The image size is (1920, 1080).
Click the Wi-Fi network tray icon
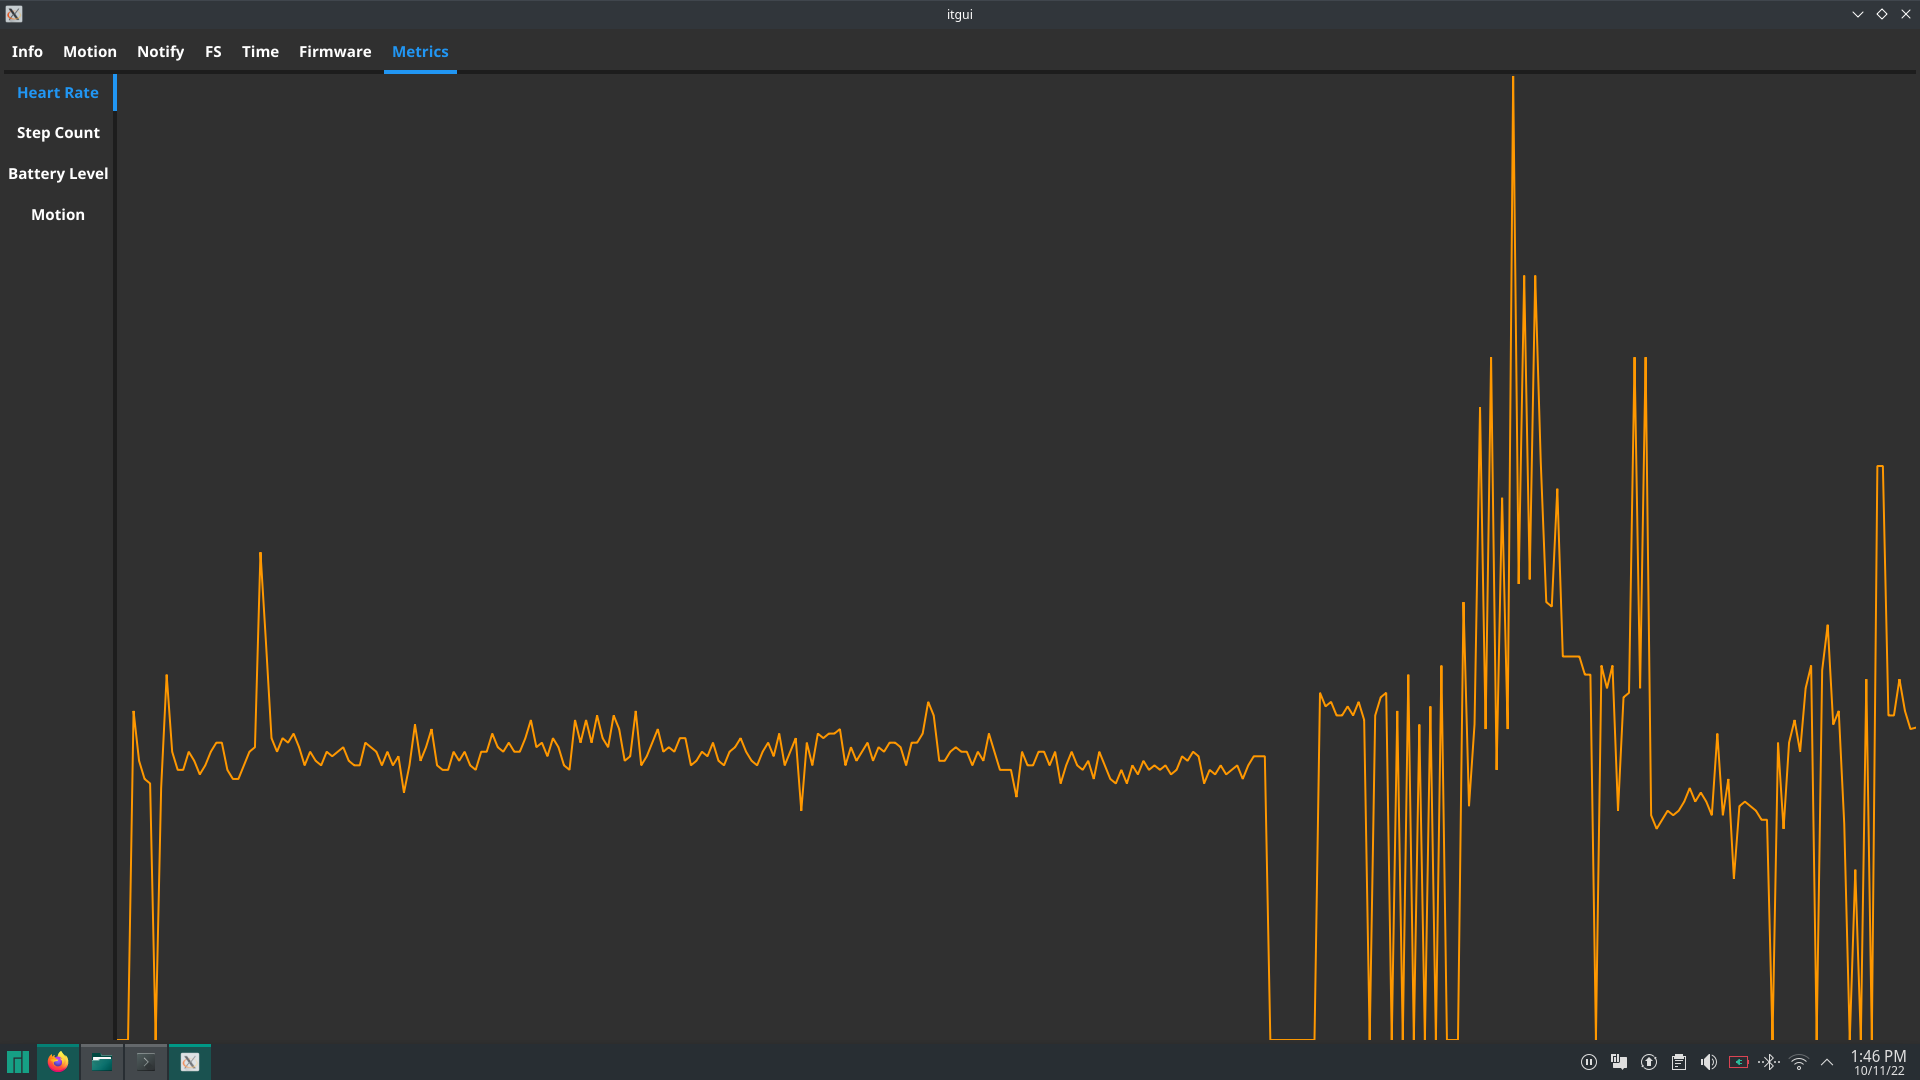(1799, 1062)
